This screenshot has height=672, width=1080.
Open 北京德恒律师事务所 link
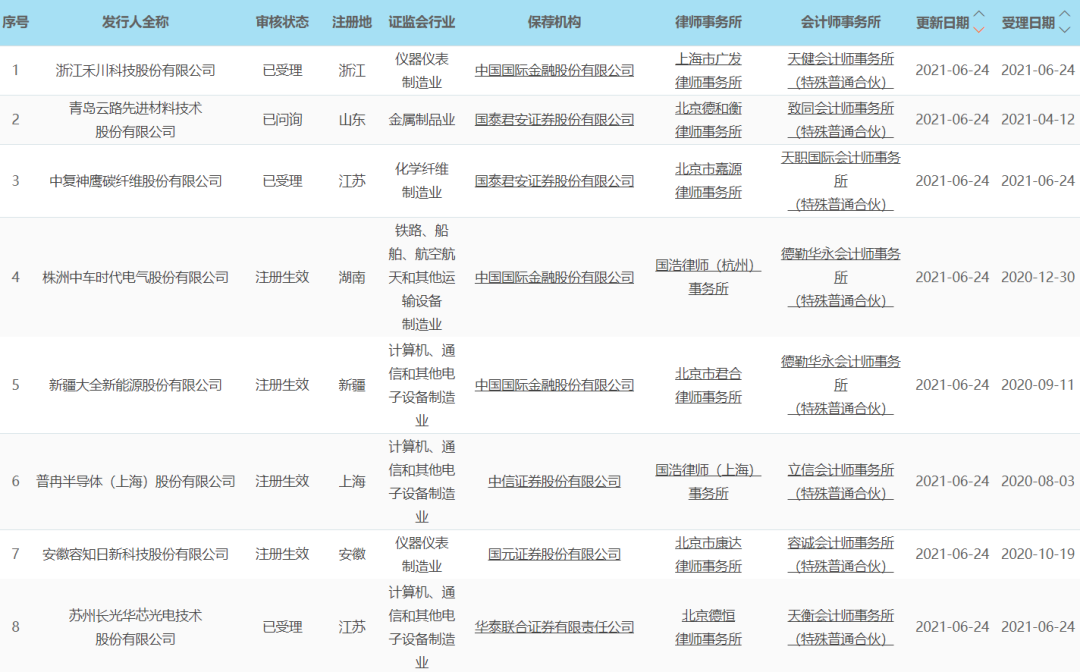click(x=708, y=627)
